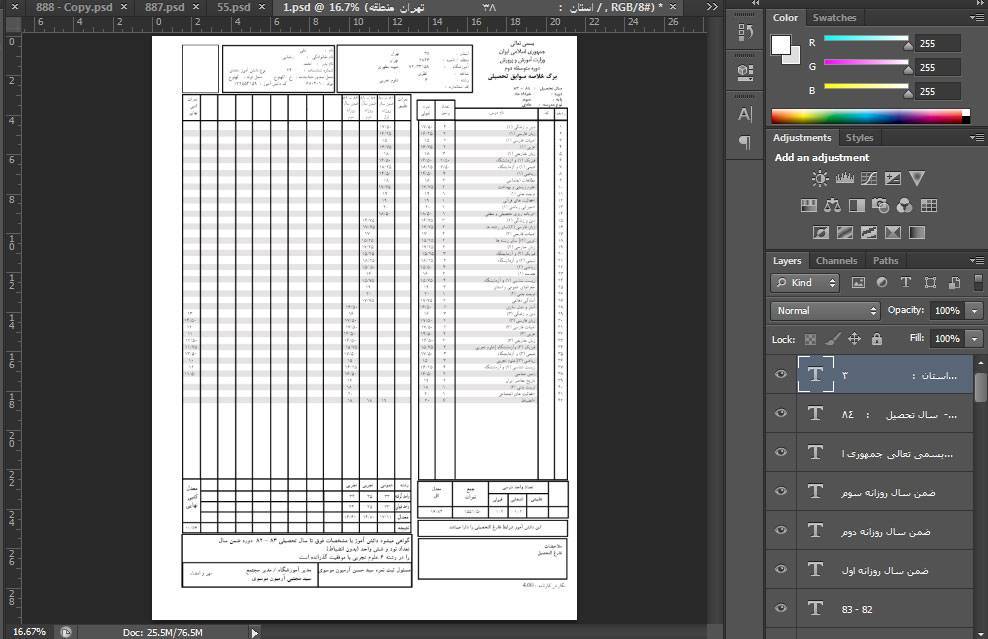Add a Gradient Map adjustment

(x=917, y=233)
